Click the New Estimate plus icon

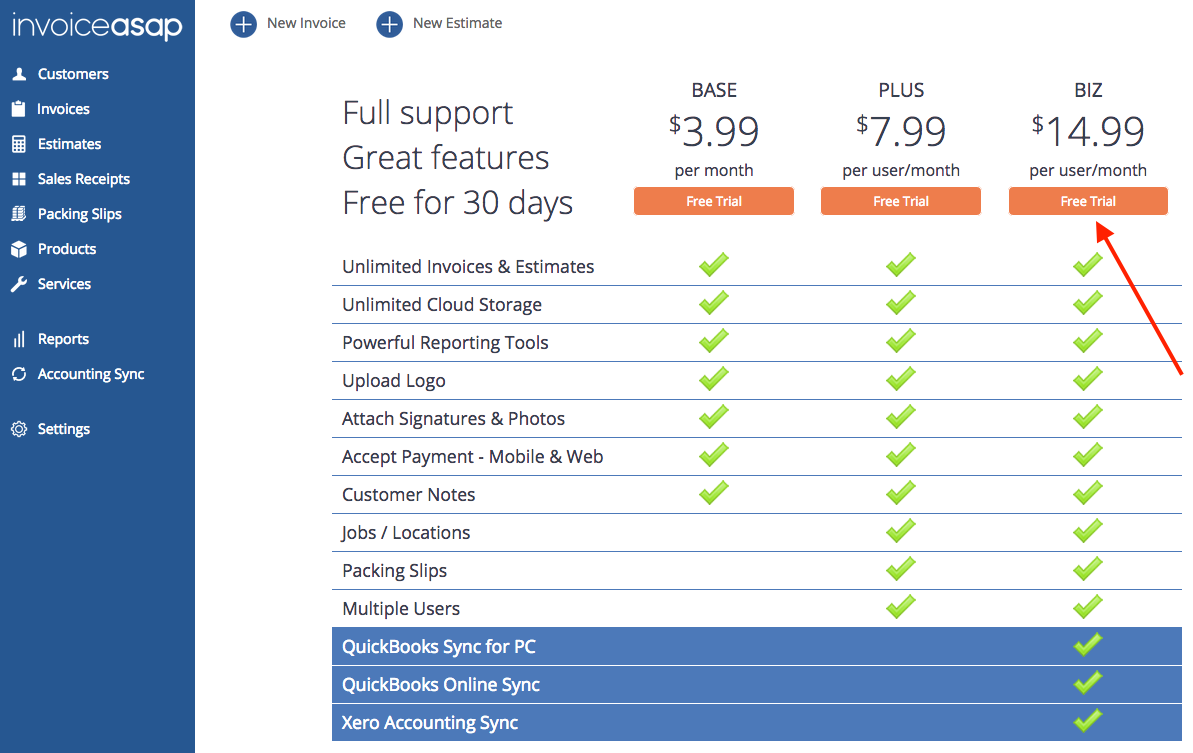point(389,24)
